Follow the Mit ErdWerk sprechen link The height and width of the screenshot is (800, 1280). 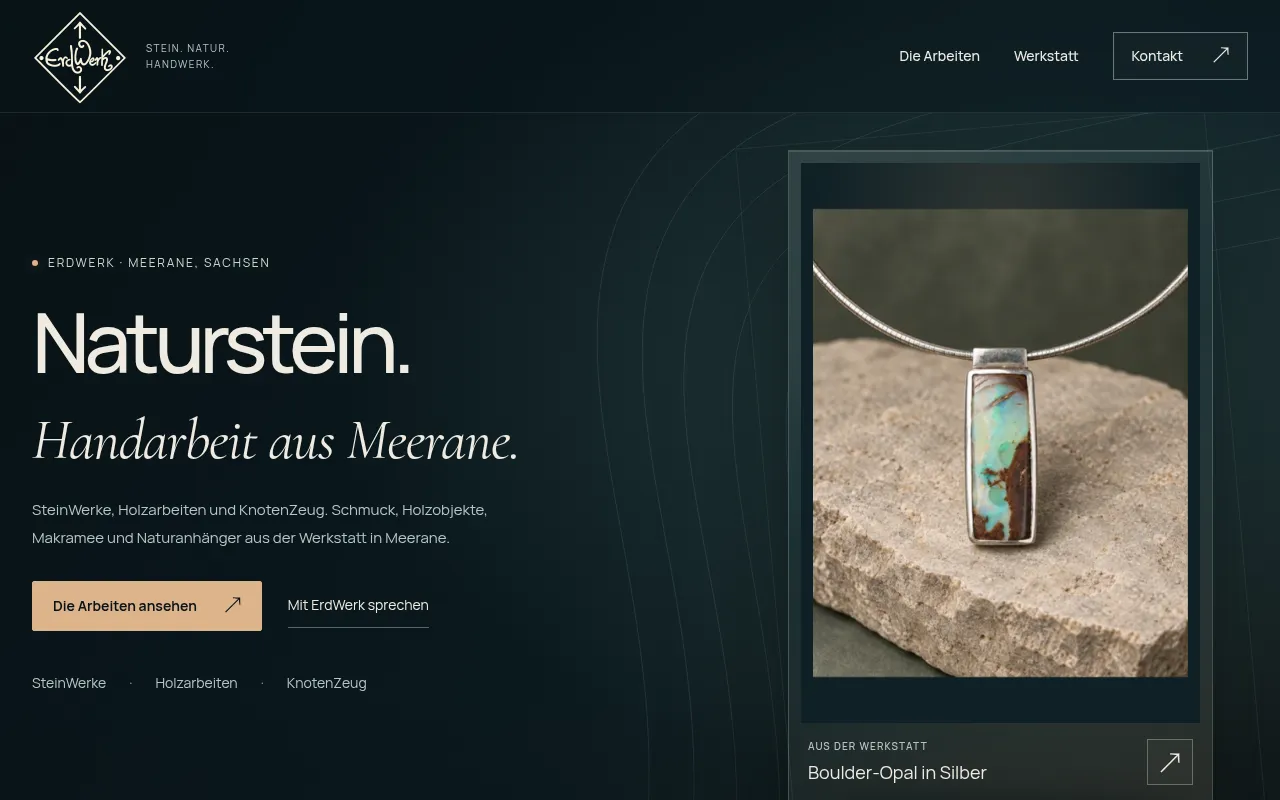[x=358, y=605]
